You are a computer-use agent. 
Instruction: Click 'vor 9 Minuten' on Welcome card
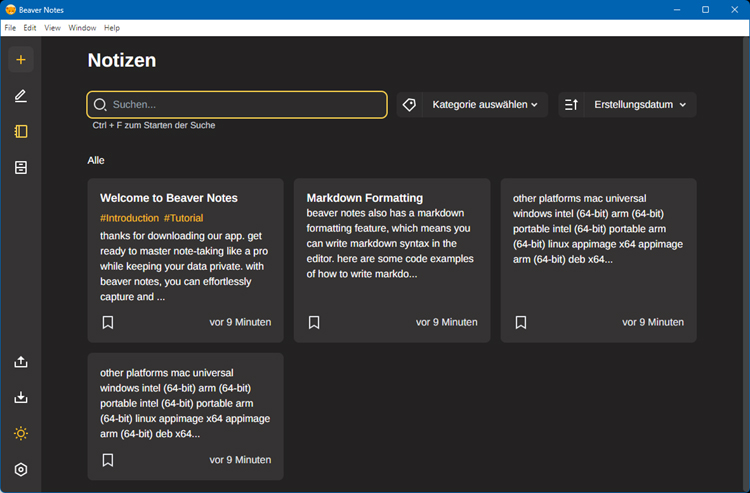240,322
